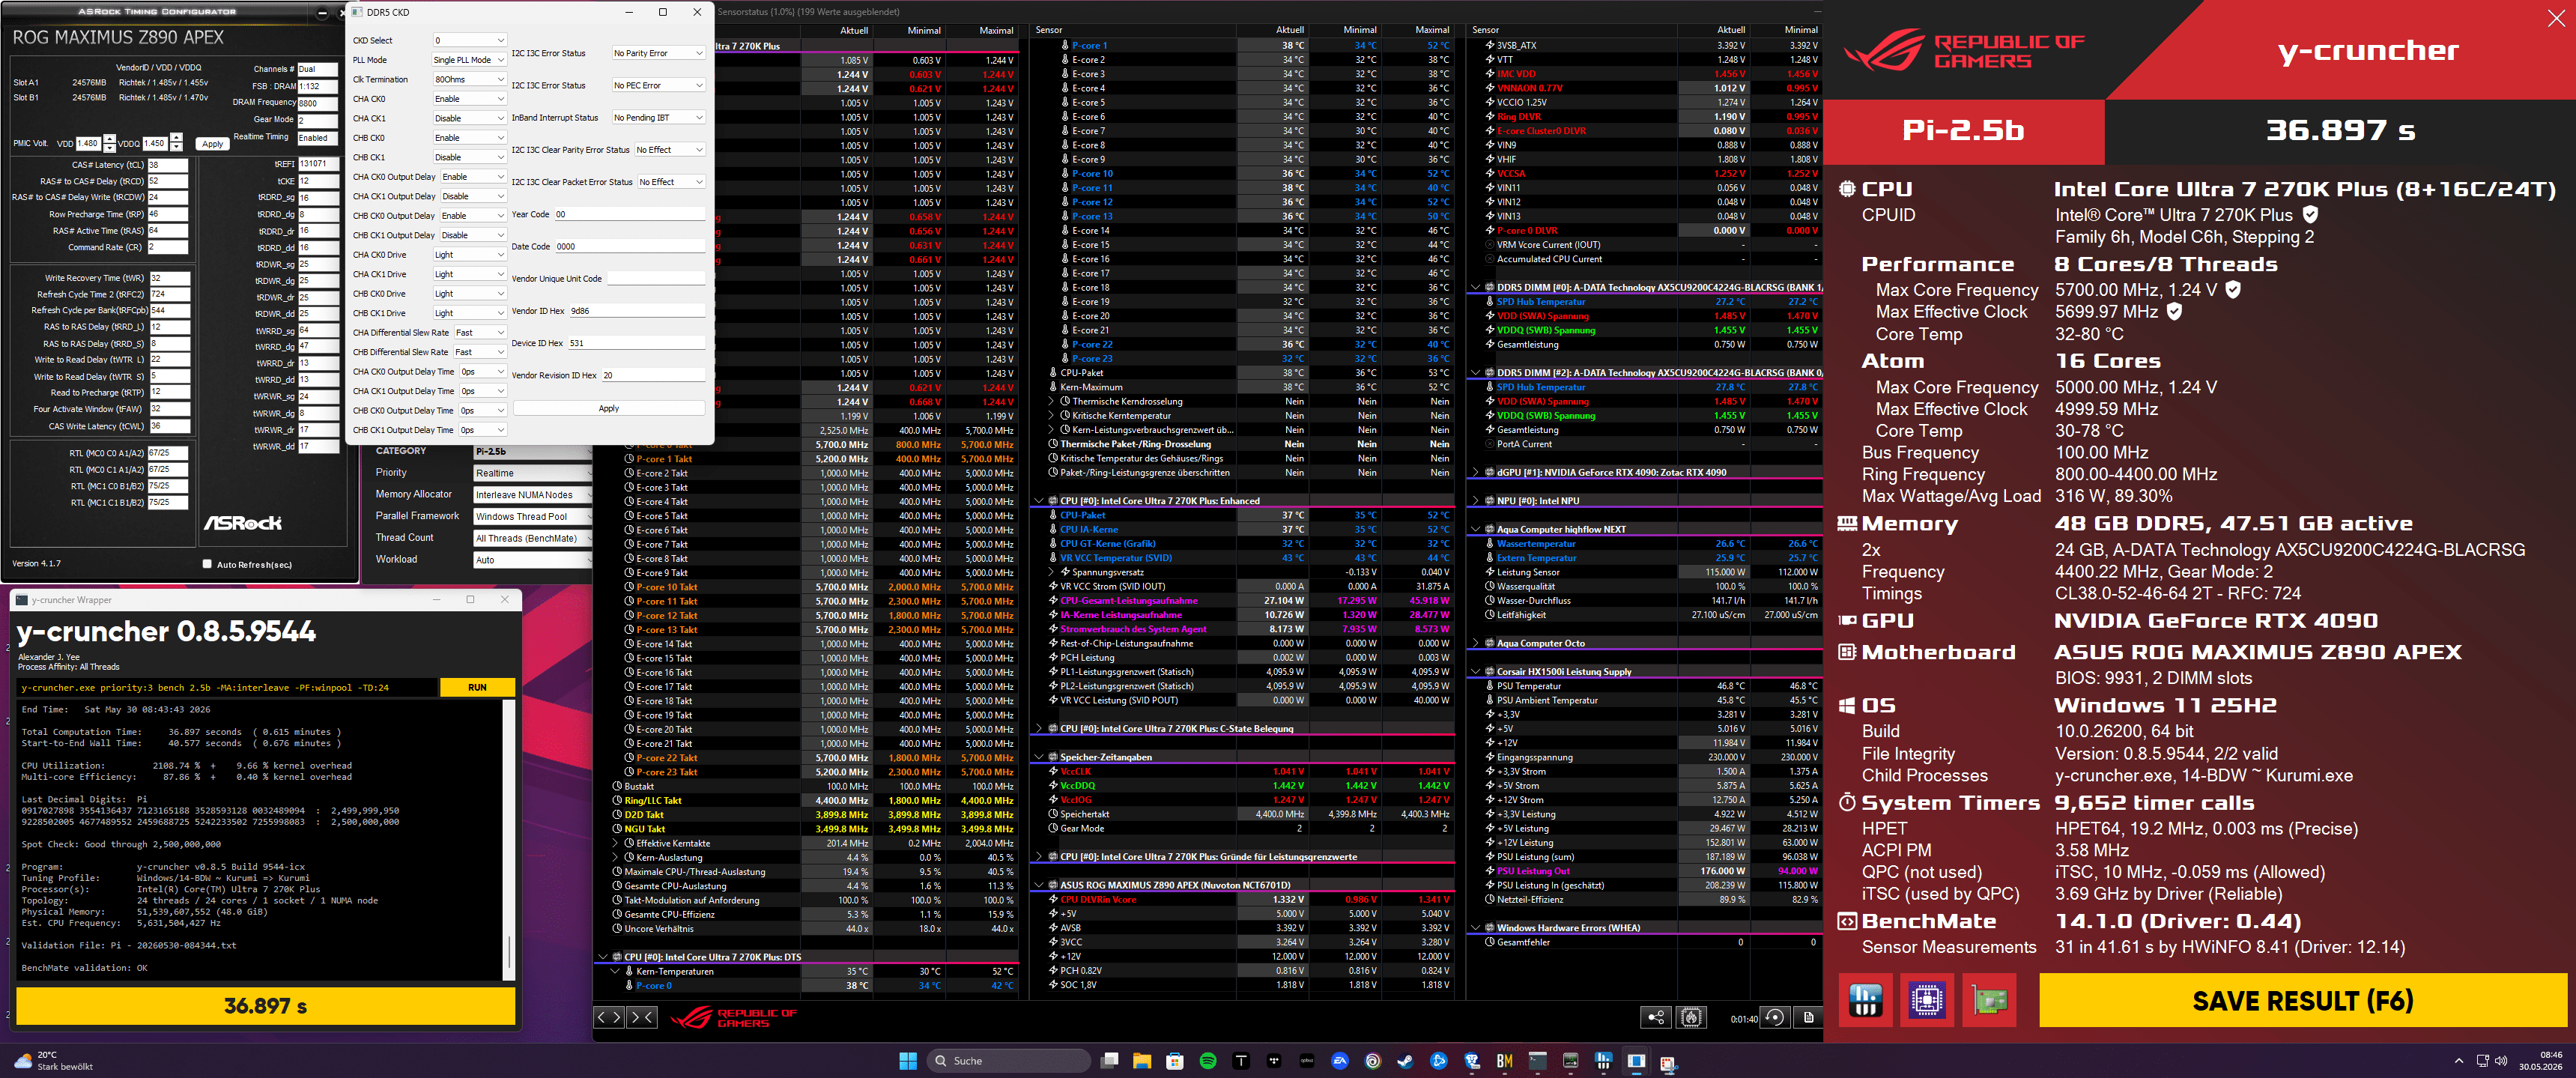
Task: Expand sensor columns with the outward arrows button
Action: coord(608,1017)
